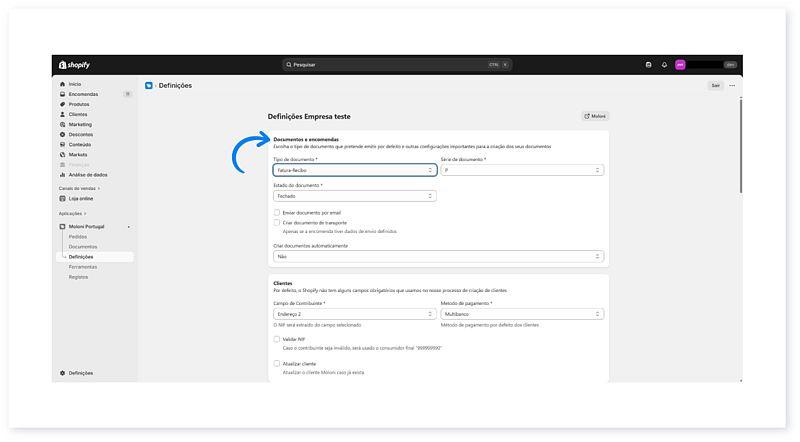Open the Estado do documento dropdown

pos(354,196)
